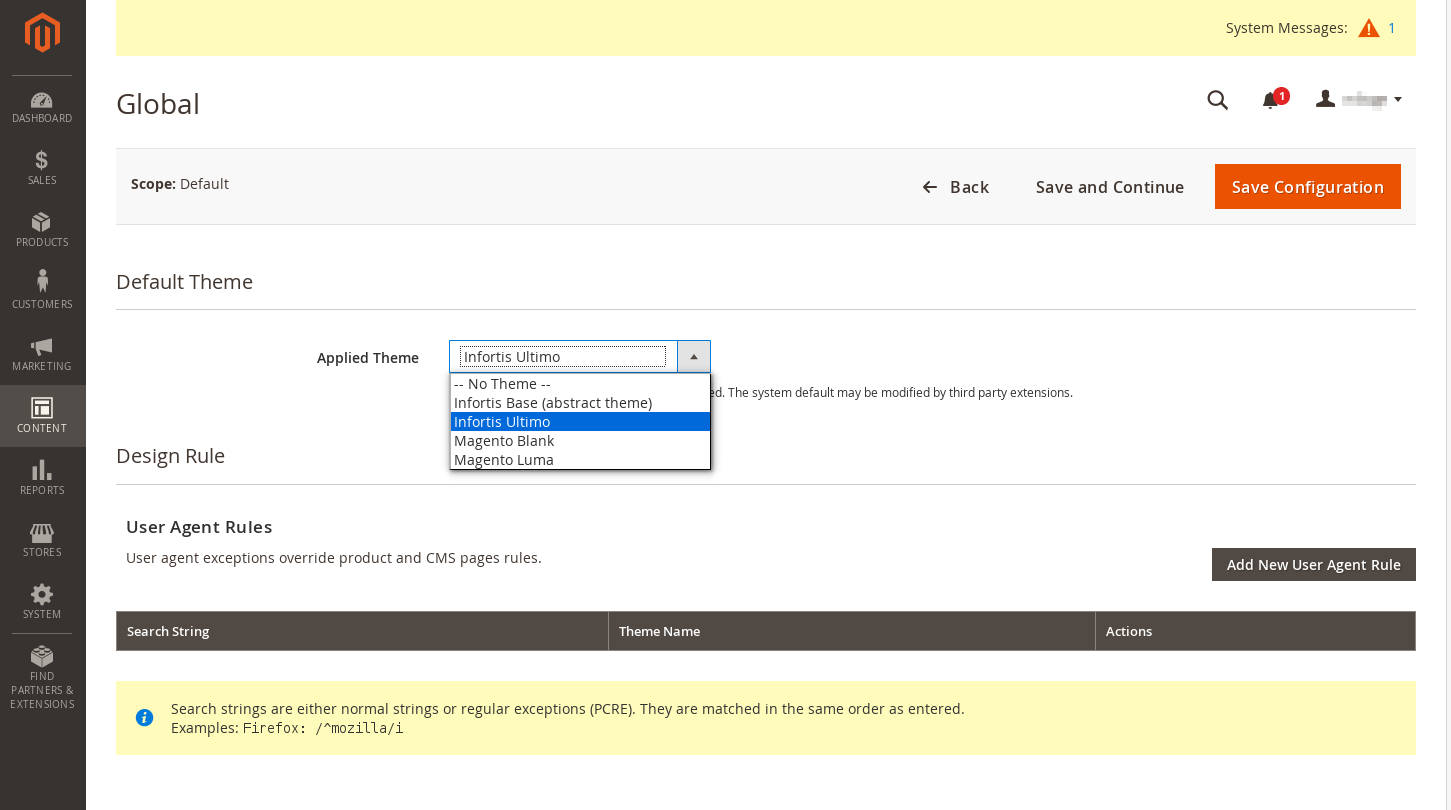
Task: Click the Search String column header
Action: 362,631
